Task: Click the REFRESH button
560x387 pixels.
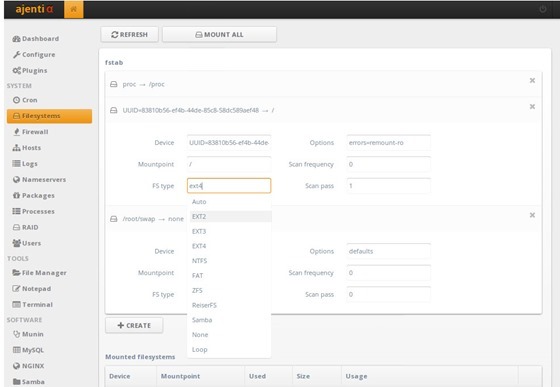Action: coord(129,35)
